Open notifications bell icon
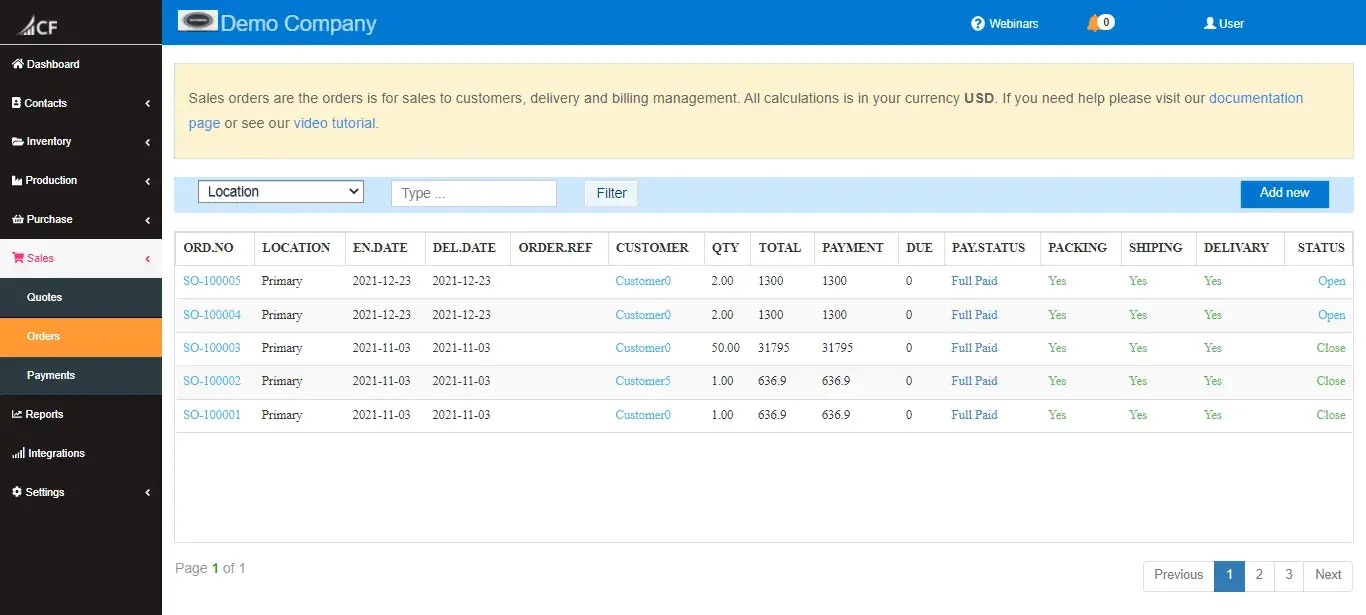This screenshot has height=615, width=1366. (x=1093, y=23)
